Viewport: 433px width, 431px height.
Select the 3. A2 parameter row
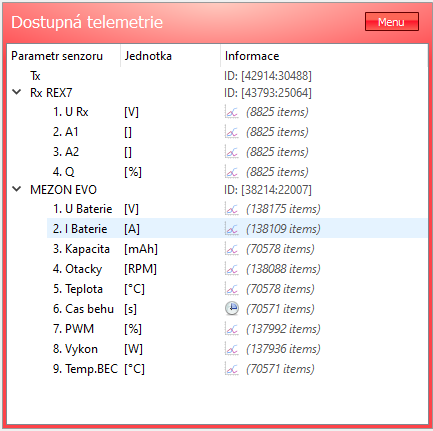point(237,152)
